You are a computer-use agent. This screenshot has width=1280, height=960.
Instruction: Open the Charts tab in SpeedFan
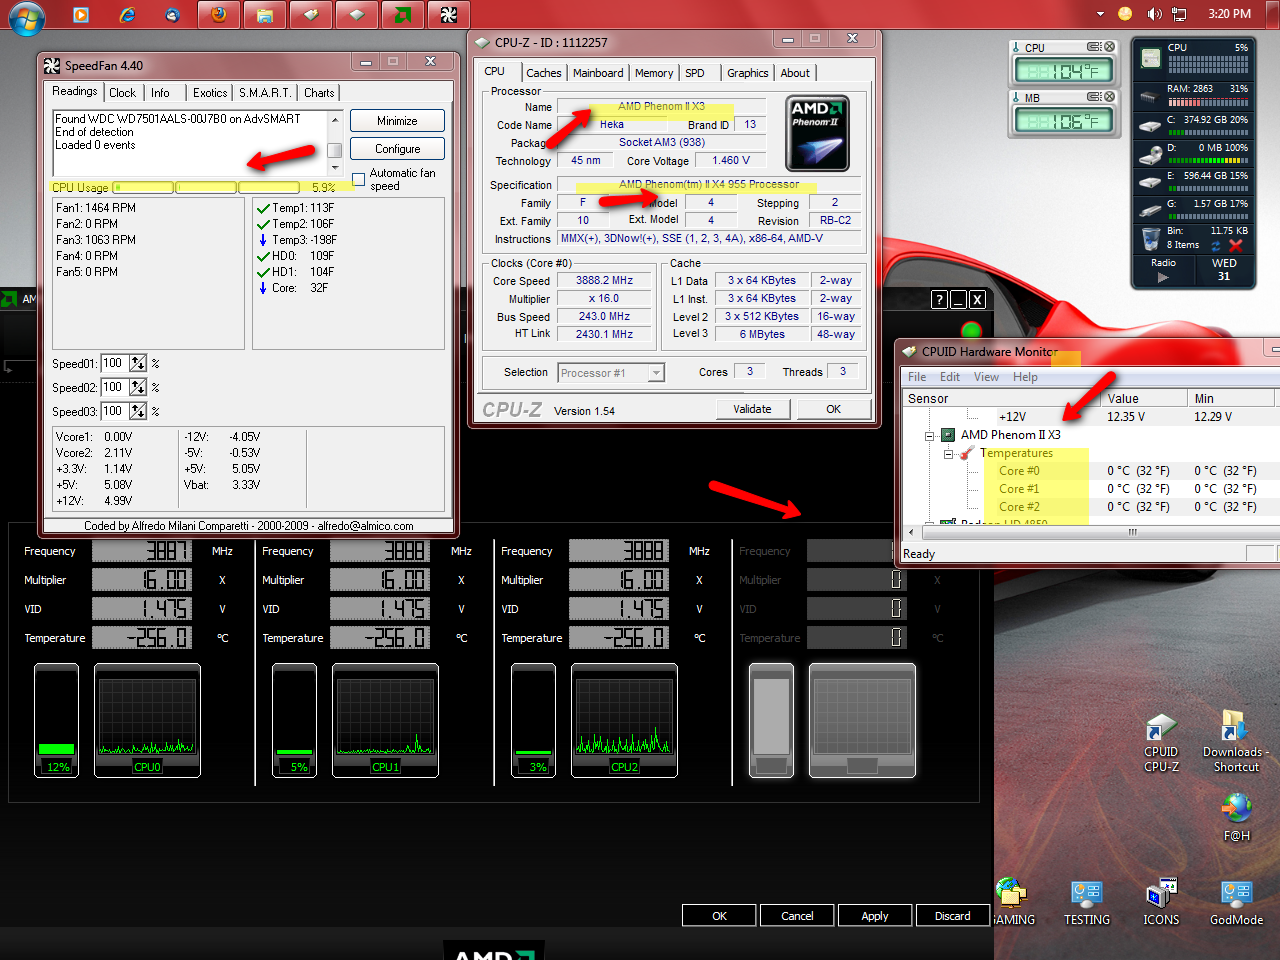tap(319, 93)
